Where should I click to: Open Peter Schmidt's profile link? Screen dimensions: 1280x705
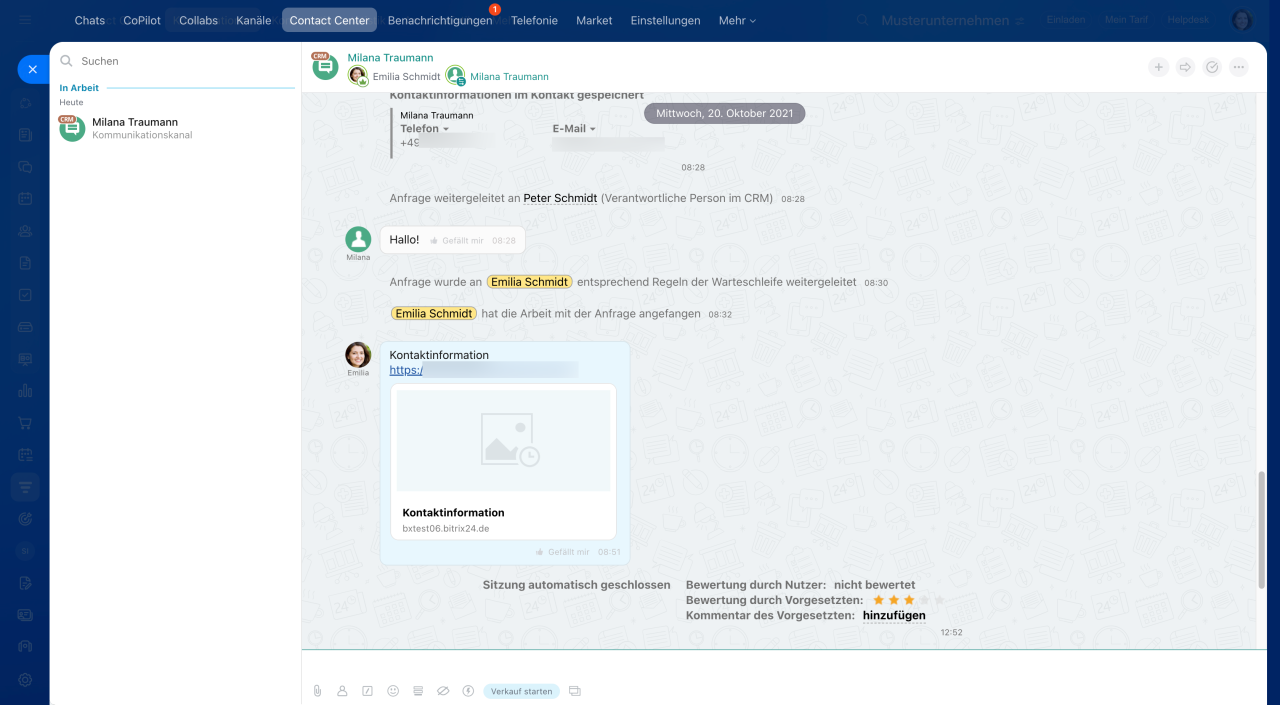pyautogui.click(x=560, y=198)
